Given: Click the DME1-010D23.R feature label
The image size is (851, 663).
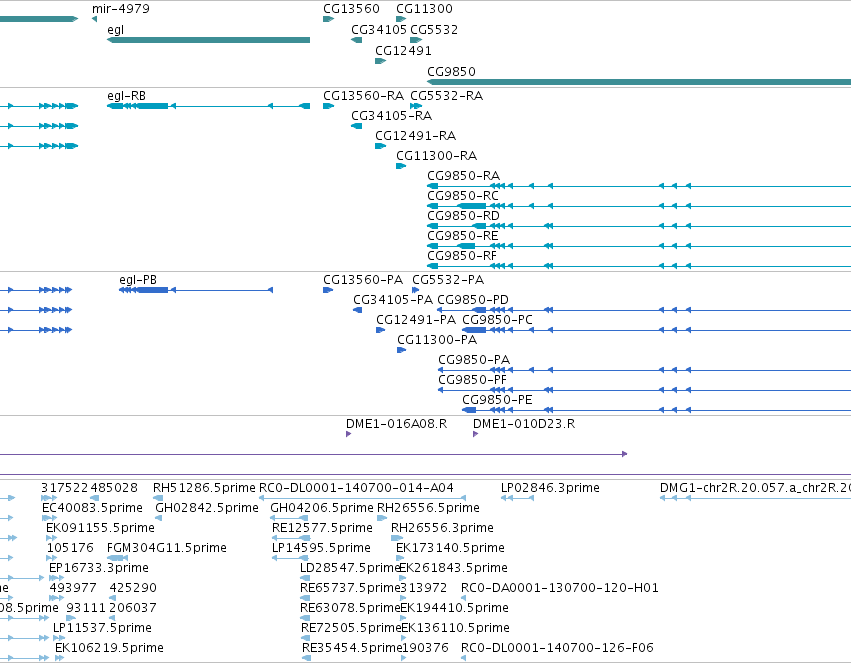Looking at the screenshot, I should point(524,424).
